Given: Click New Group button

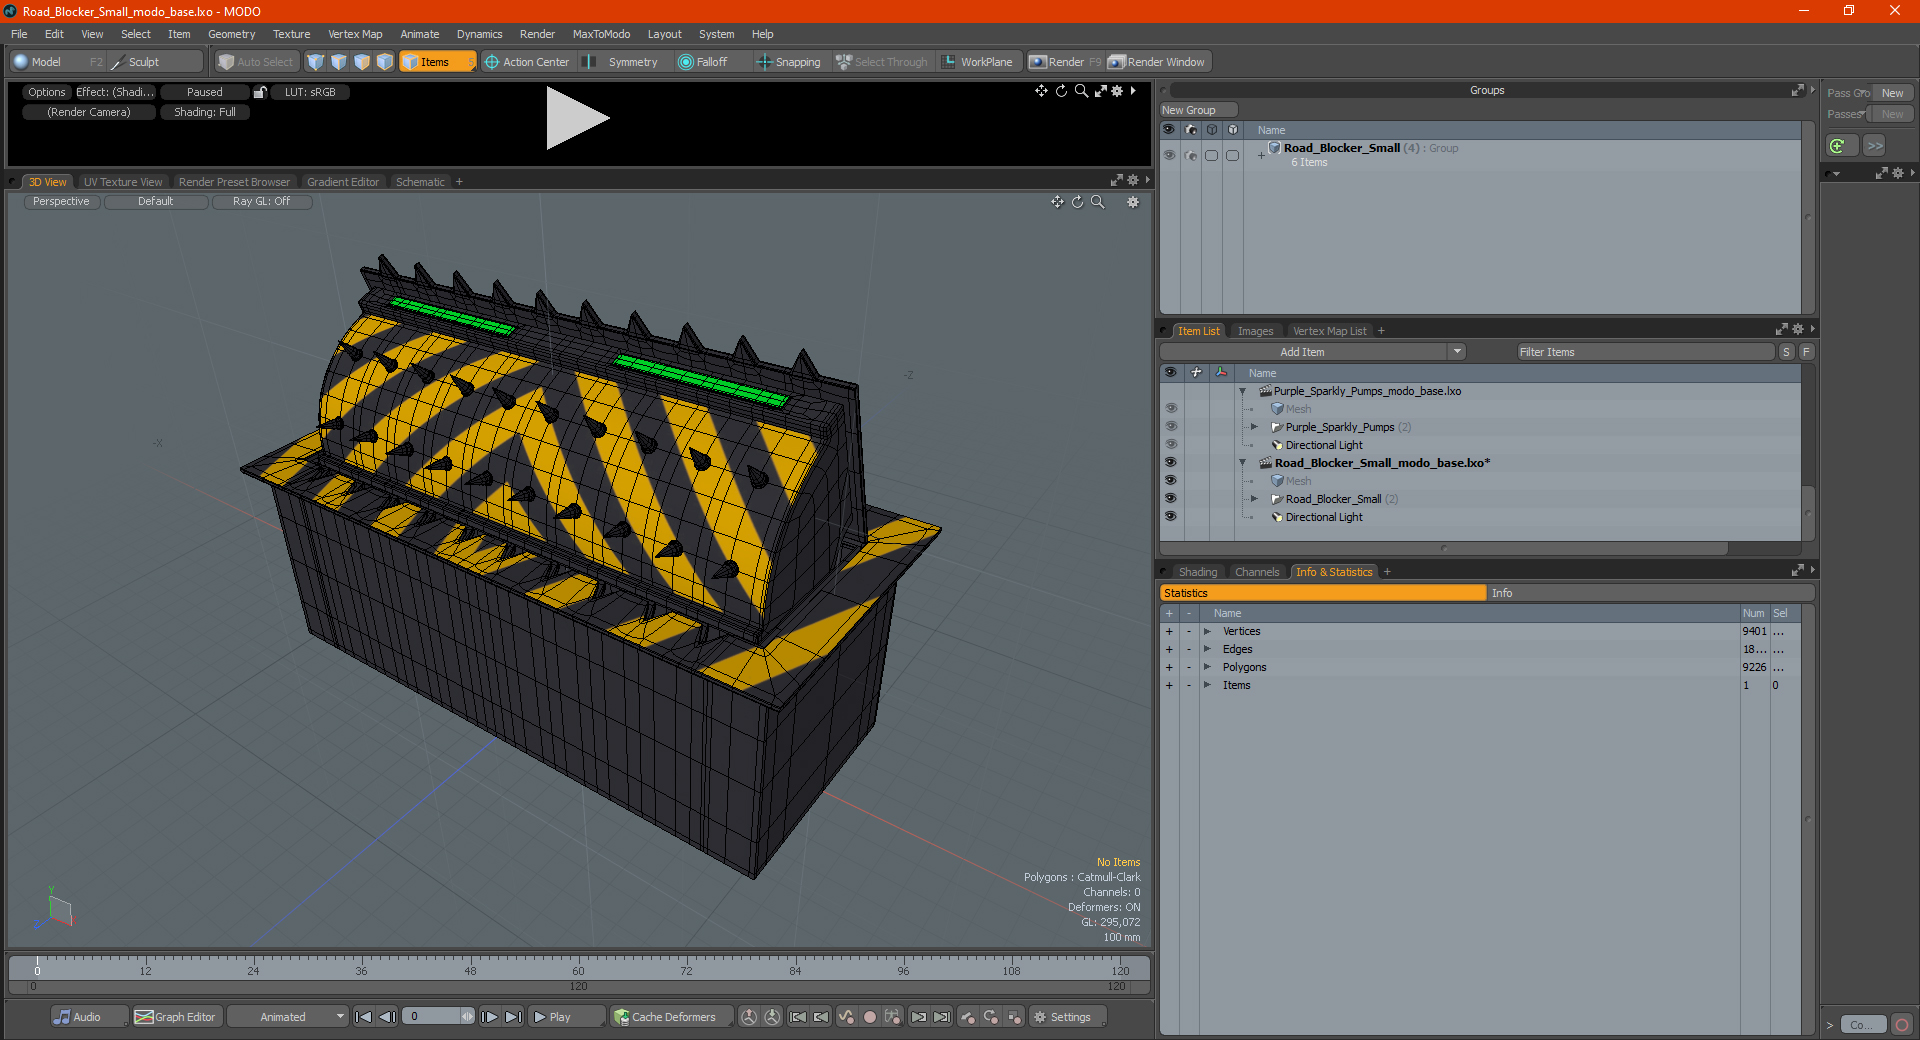Looking at the screenshot, I should 1198,110.
